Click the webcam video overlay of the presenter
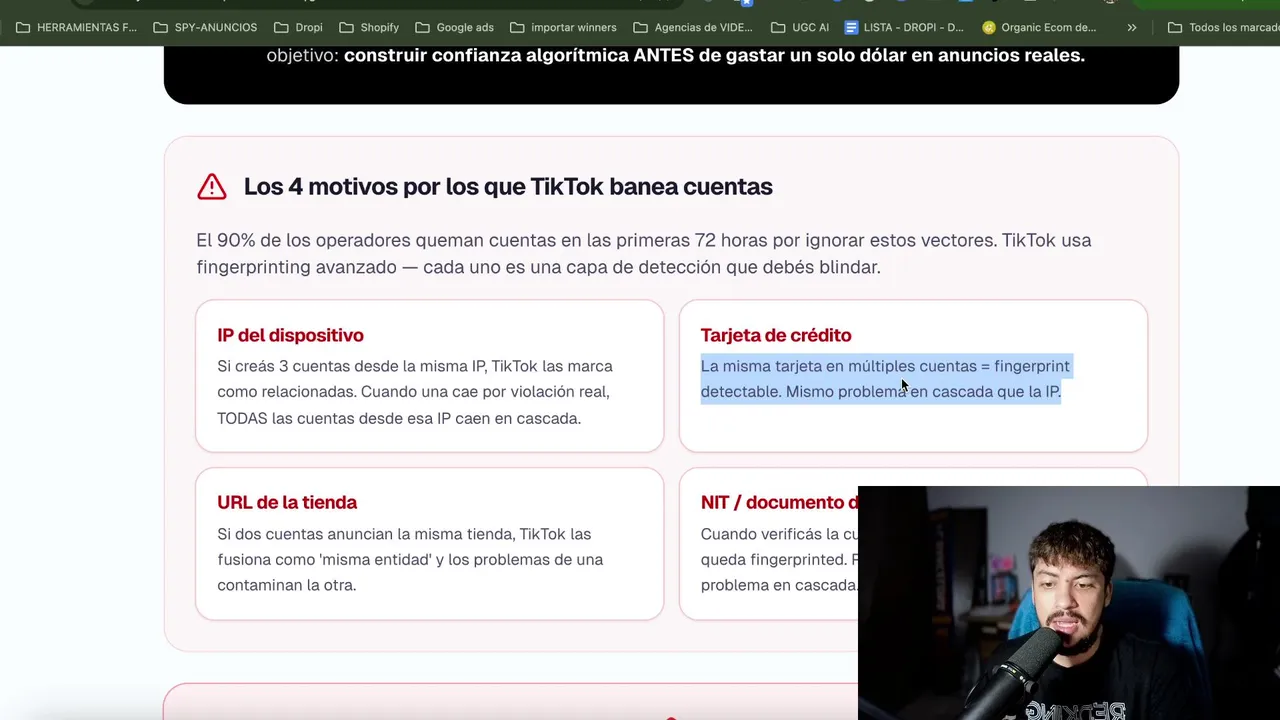The image size is (1280, 720). click(x=1069, y=603)
